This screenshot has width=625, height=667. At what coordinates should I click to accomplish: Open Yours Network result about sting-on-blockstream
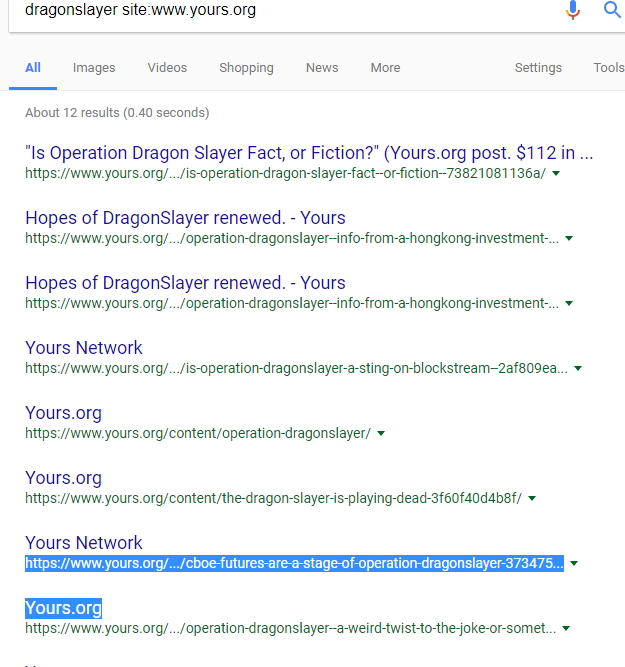(x=84, y=348)
